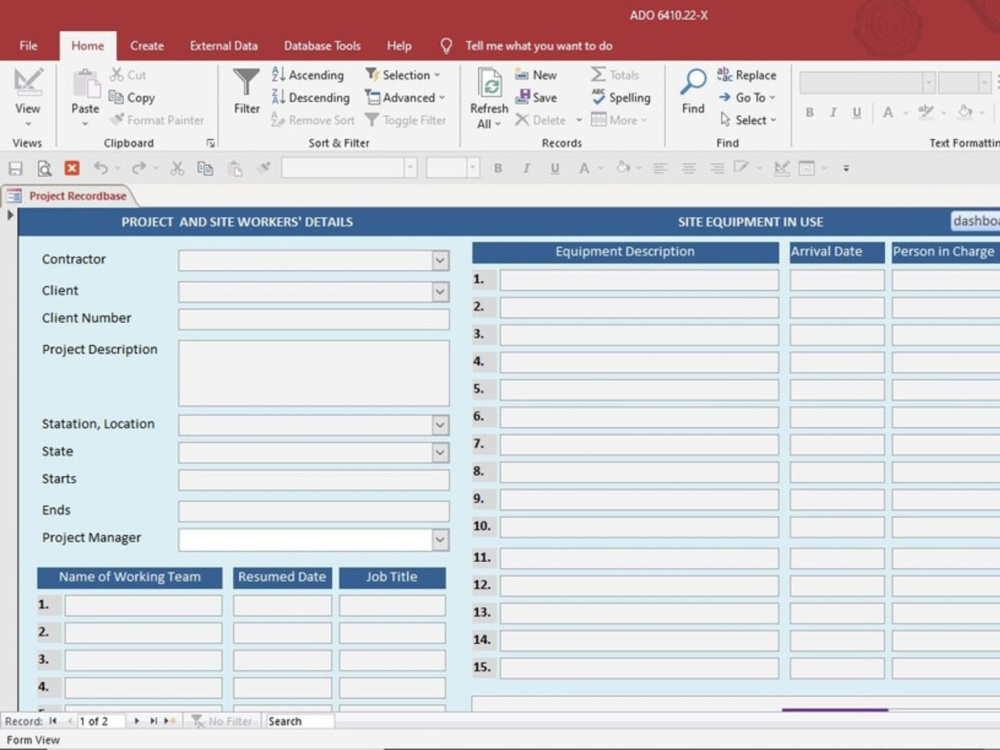
Task: Toggle Italic in ribbon Text Formatting
Action: pyautogui.click(x=833, y=112)
